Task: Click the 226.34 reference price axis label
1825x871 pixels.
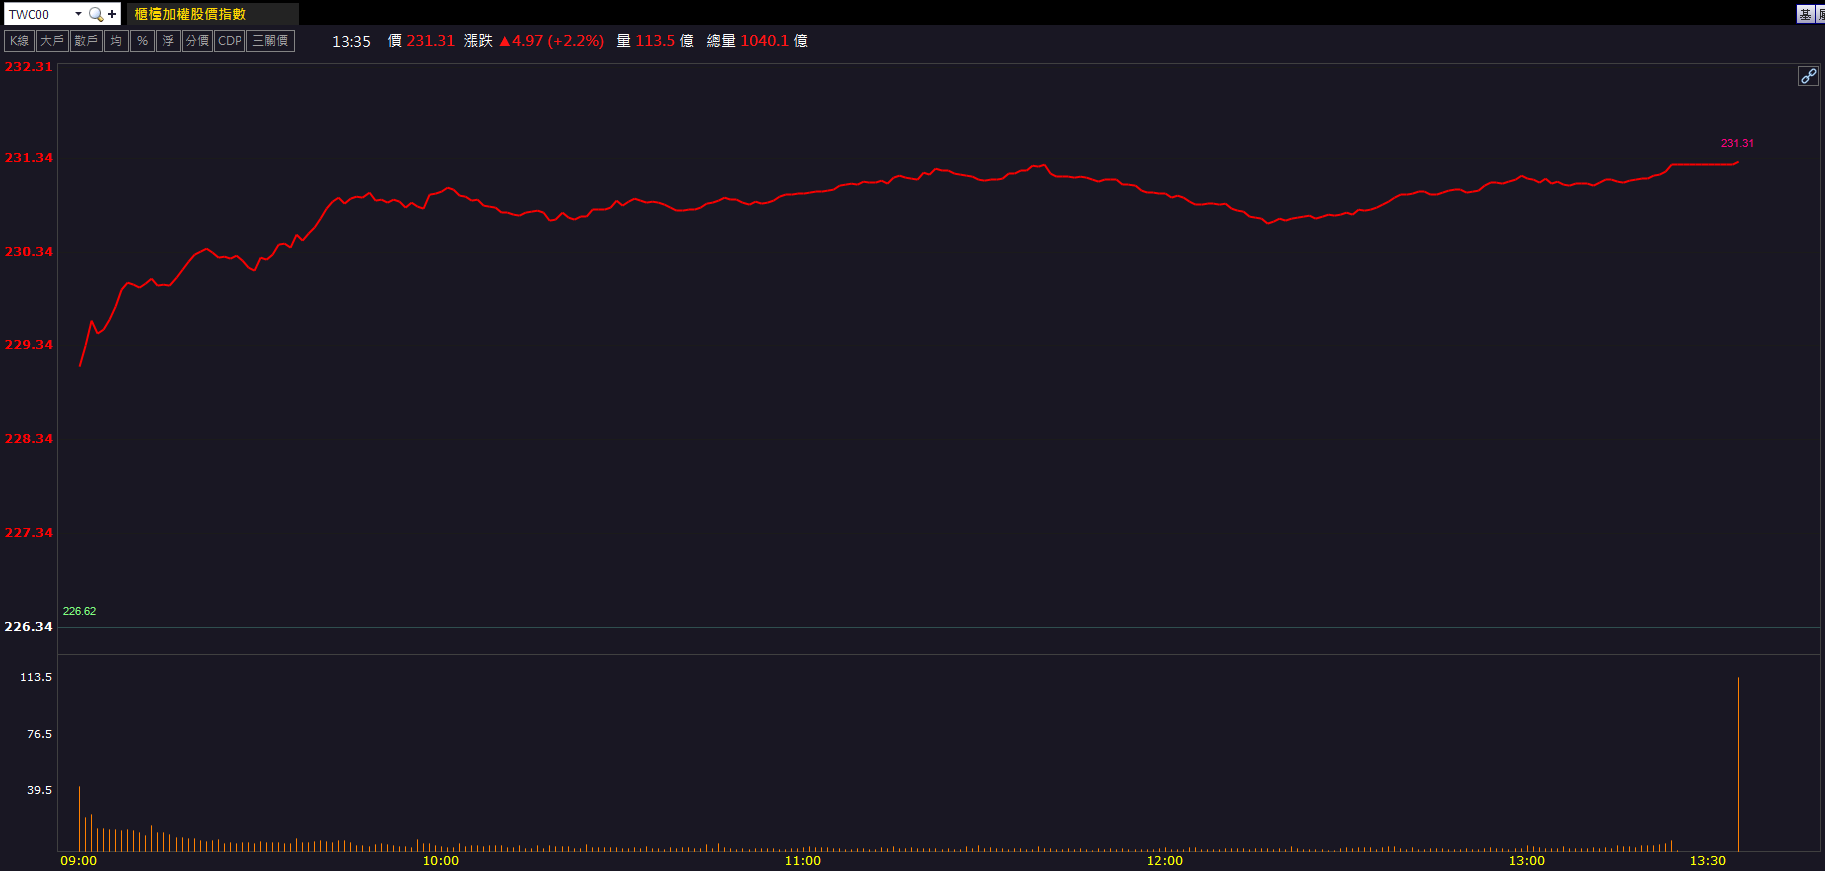Action: coord(28,627)
